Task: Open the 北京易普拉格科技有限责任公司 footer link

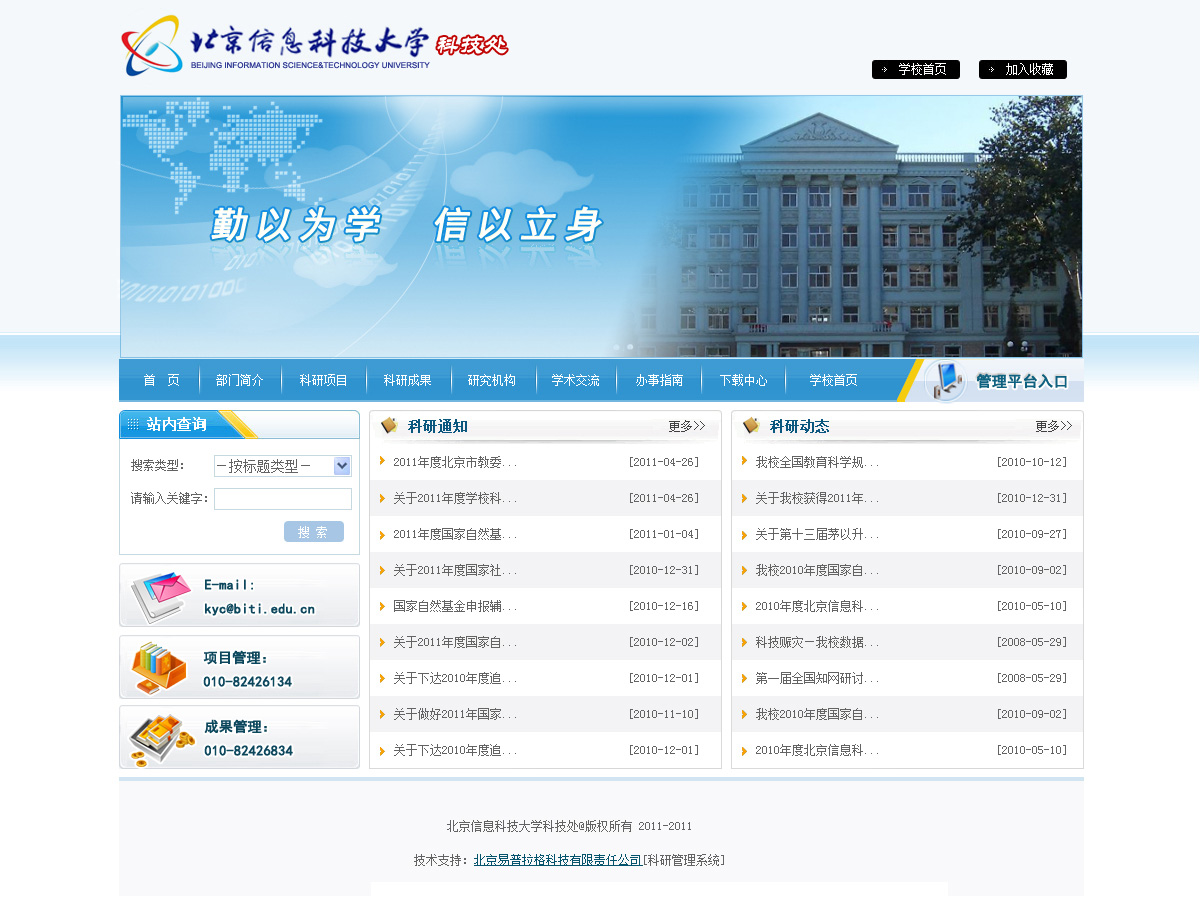Action: click(558, 860)
